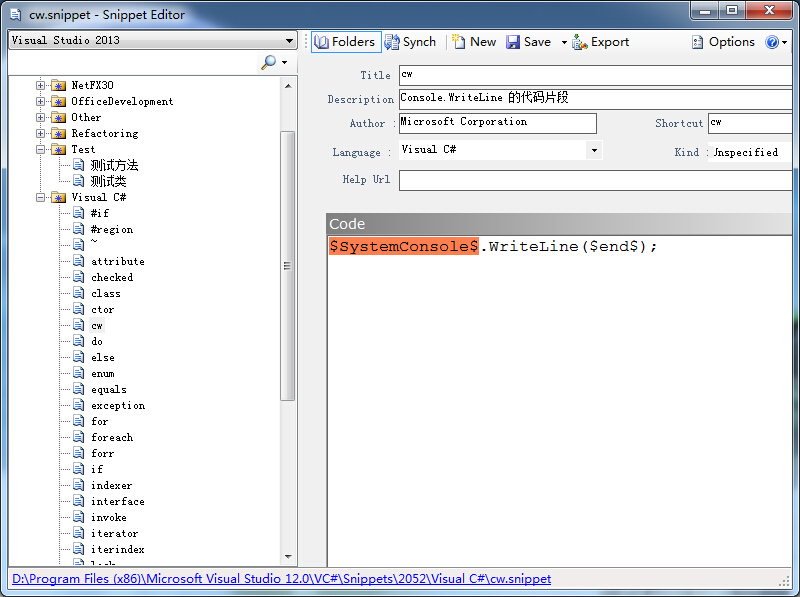Click the for snippet file icon

coord(79,421)
